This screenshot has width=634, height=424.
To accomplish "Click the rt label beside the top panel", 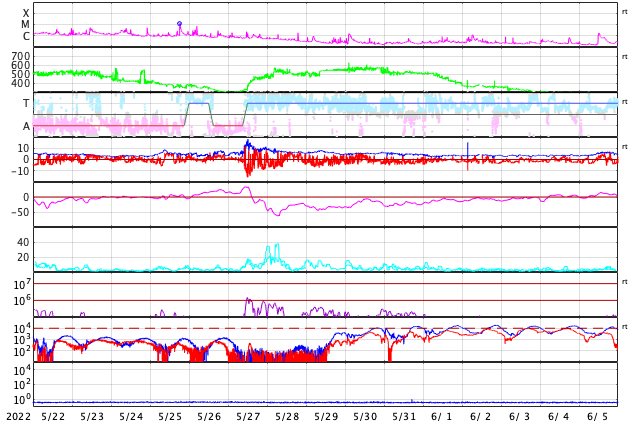I will (x=625, y=10).
